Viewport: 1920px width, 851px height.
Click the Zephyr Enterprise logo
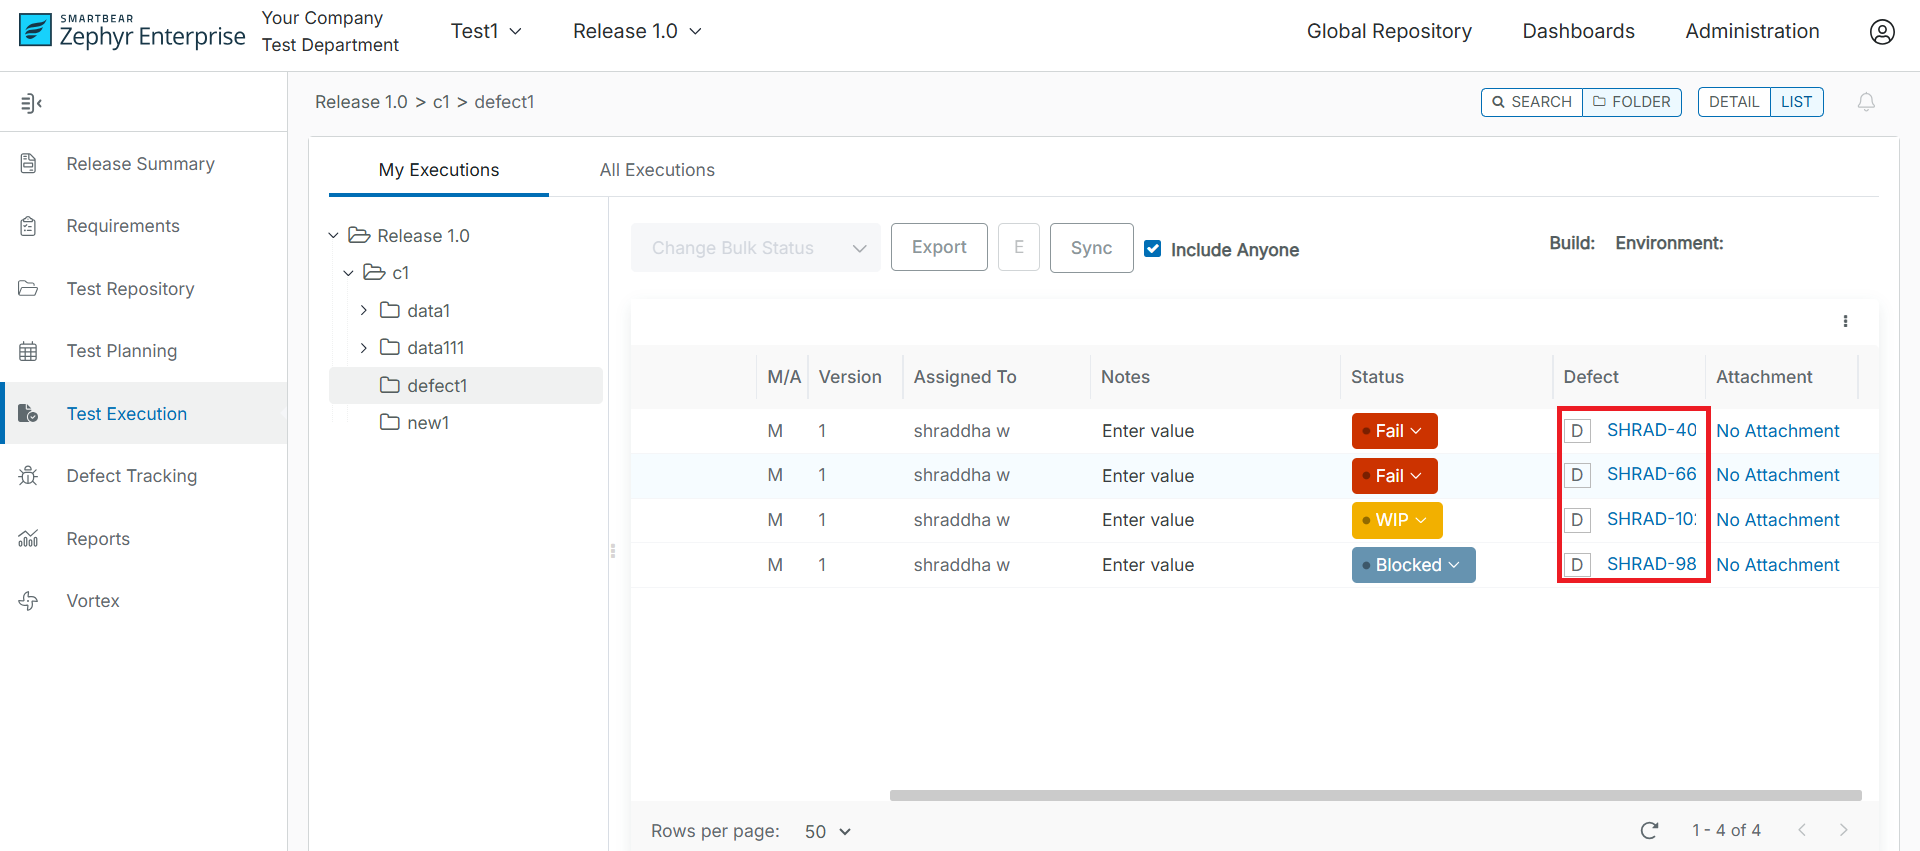click(x=132, y=32)
